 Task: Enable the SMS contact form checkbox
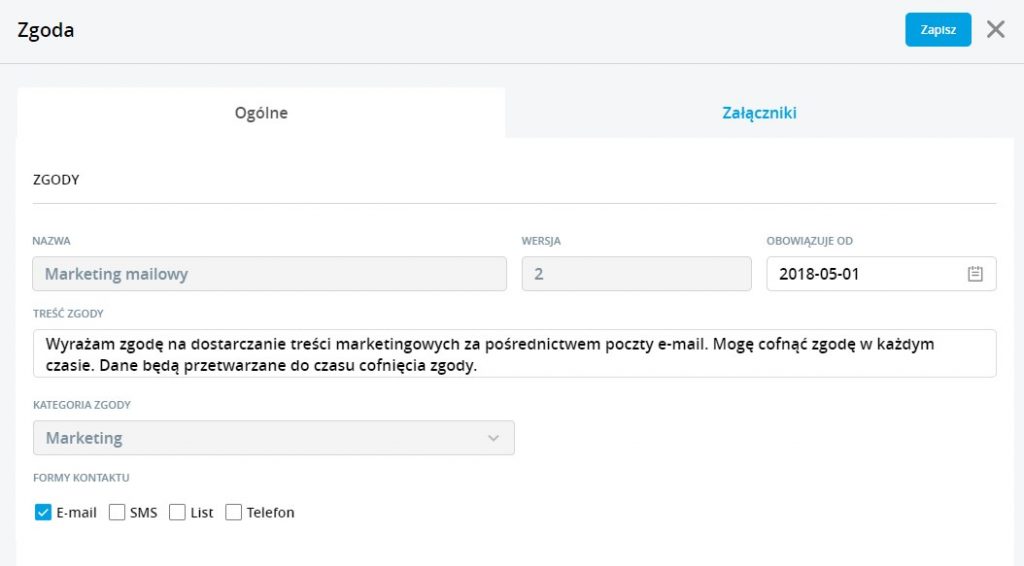tap(117, 512)
